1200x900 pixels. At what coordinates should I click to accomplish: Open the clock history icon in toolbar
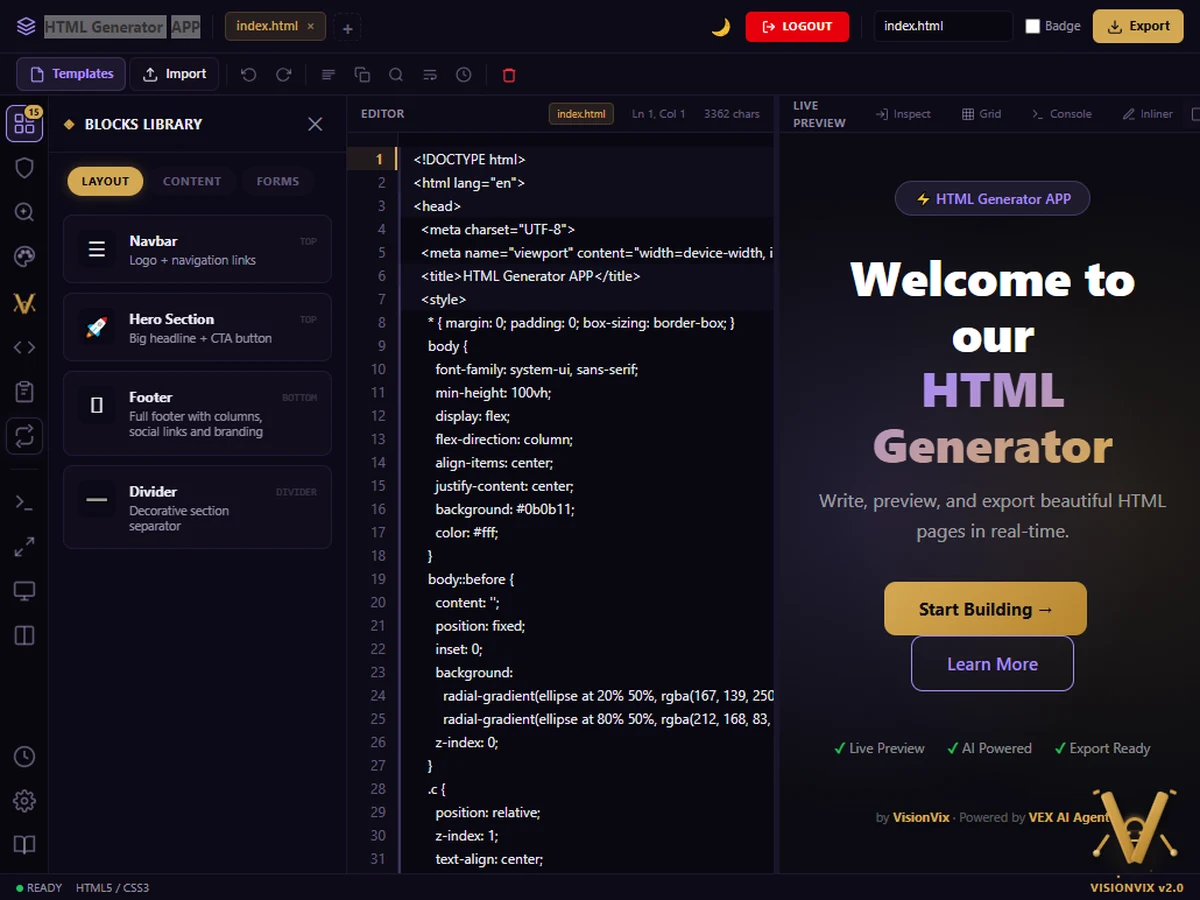(464, 75)
